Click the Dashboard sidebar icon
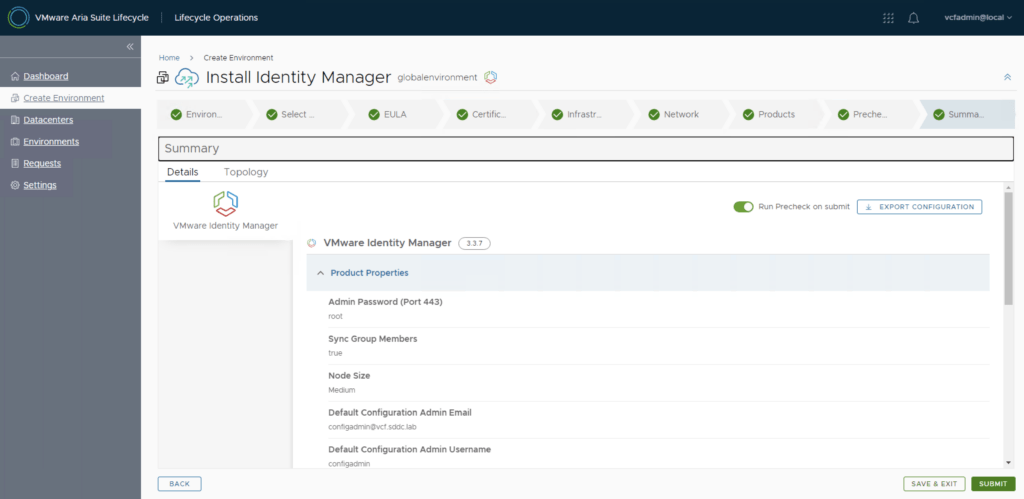1024x499 pixels. 14,76
